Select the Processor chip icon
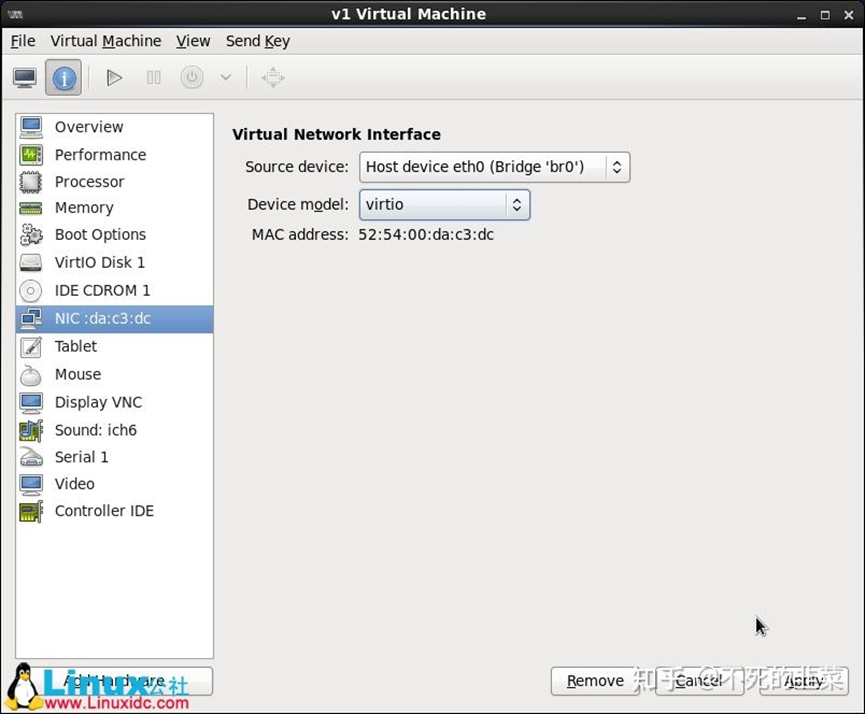Viewport: 865px width, 714px height. (x=31, y=182)
